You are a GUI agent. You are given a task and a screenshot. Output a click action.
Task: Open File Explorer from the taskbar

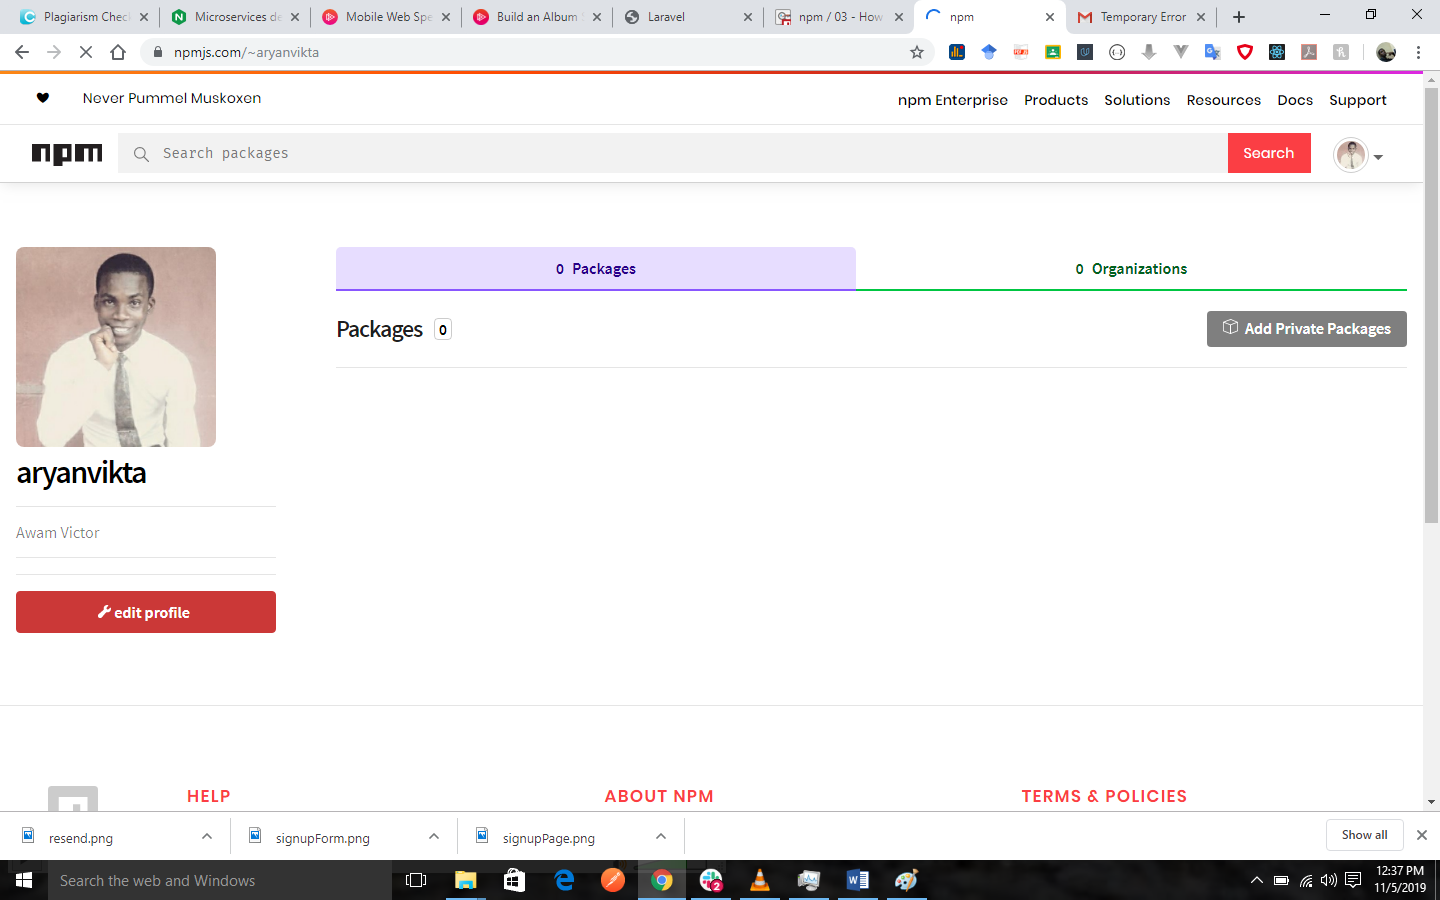pyautogui.click(x=466, y=880)
